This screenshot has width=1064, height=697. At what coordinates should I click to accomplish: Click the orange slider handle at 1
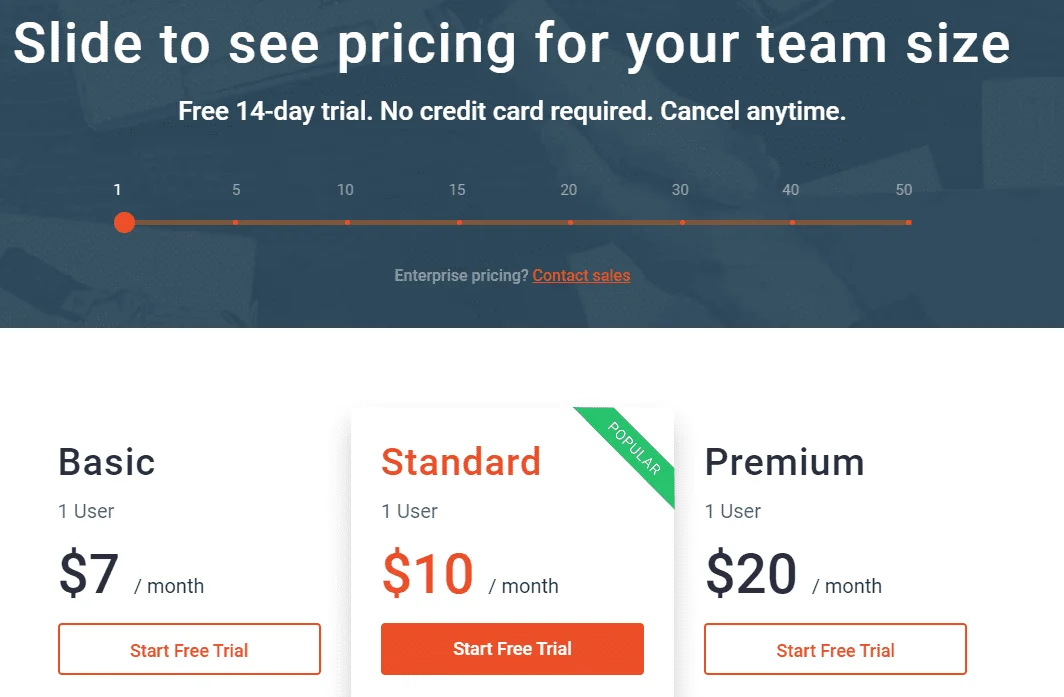pos(124,222)
